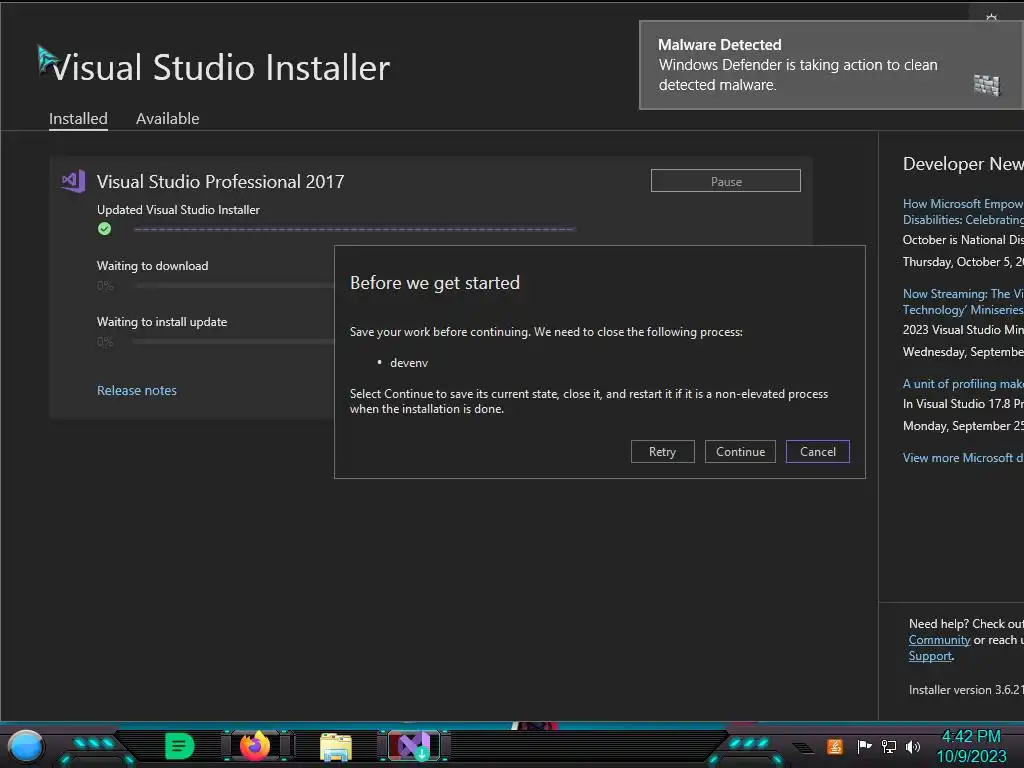Open Action Center flag tray icon
Image resolution: width=1024 pixels, height=768 pixels.
[864, 746]
